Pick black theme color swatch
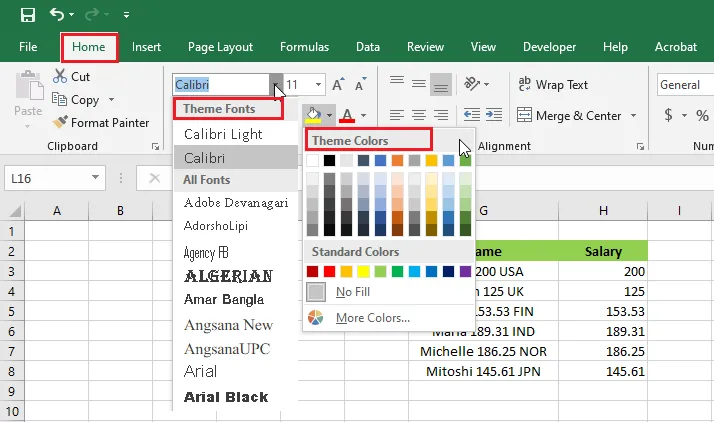 pos(329,160)
